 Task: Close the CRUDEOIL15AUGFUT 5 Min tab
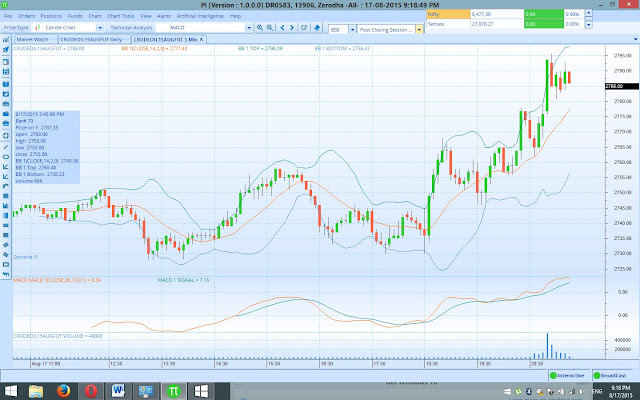point(202,40)
